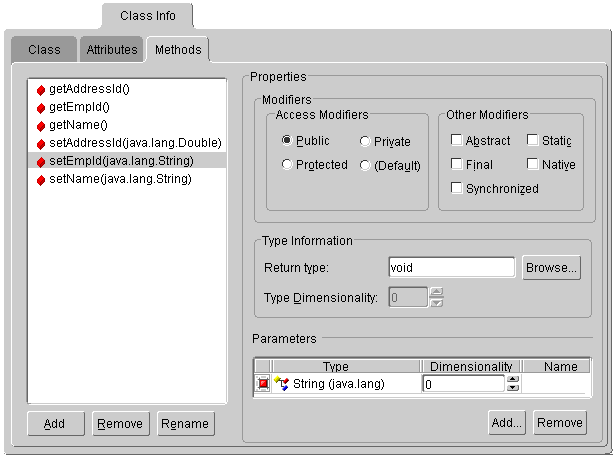Enable the Static modifier checkbox

(x=532, y=140)
